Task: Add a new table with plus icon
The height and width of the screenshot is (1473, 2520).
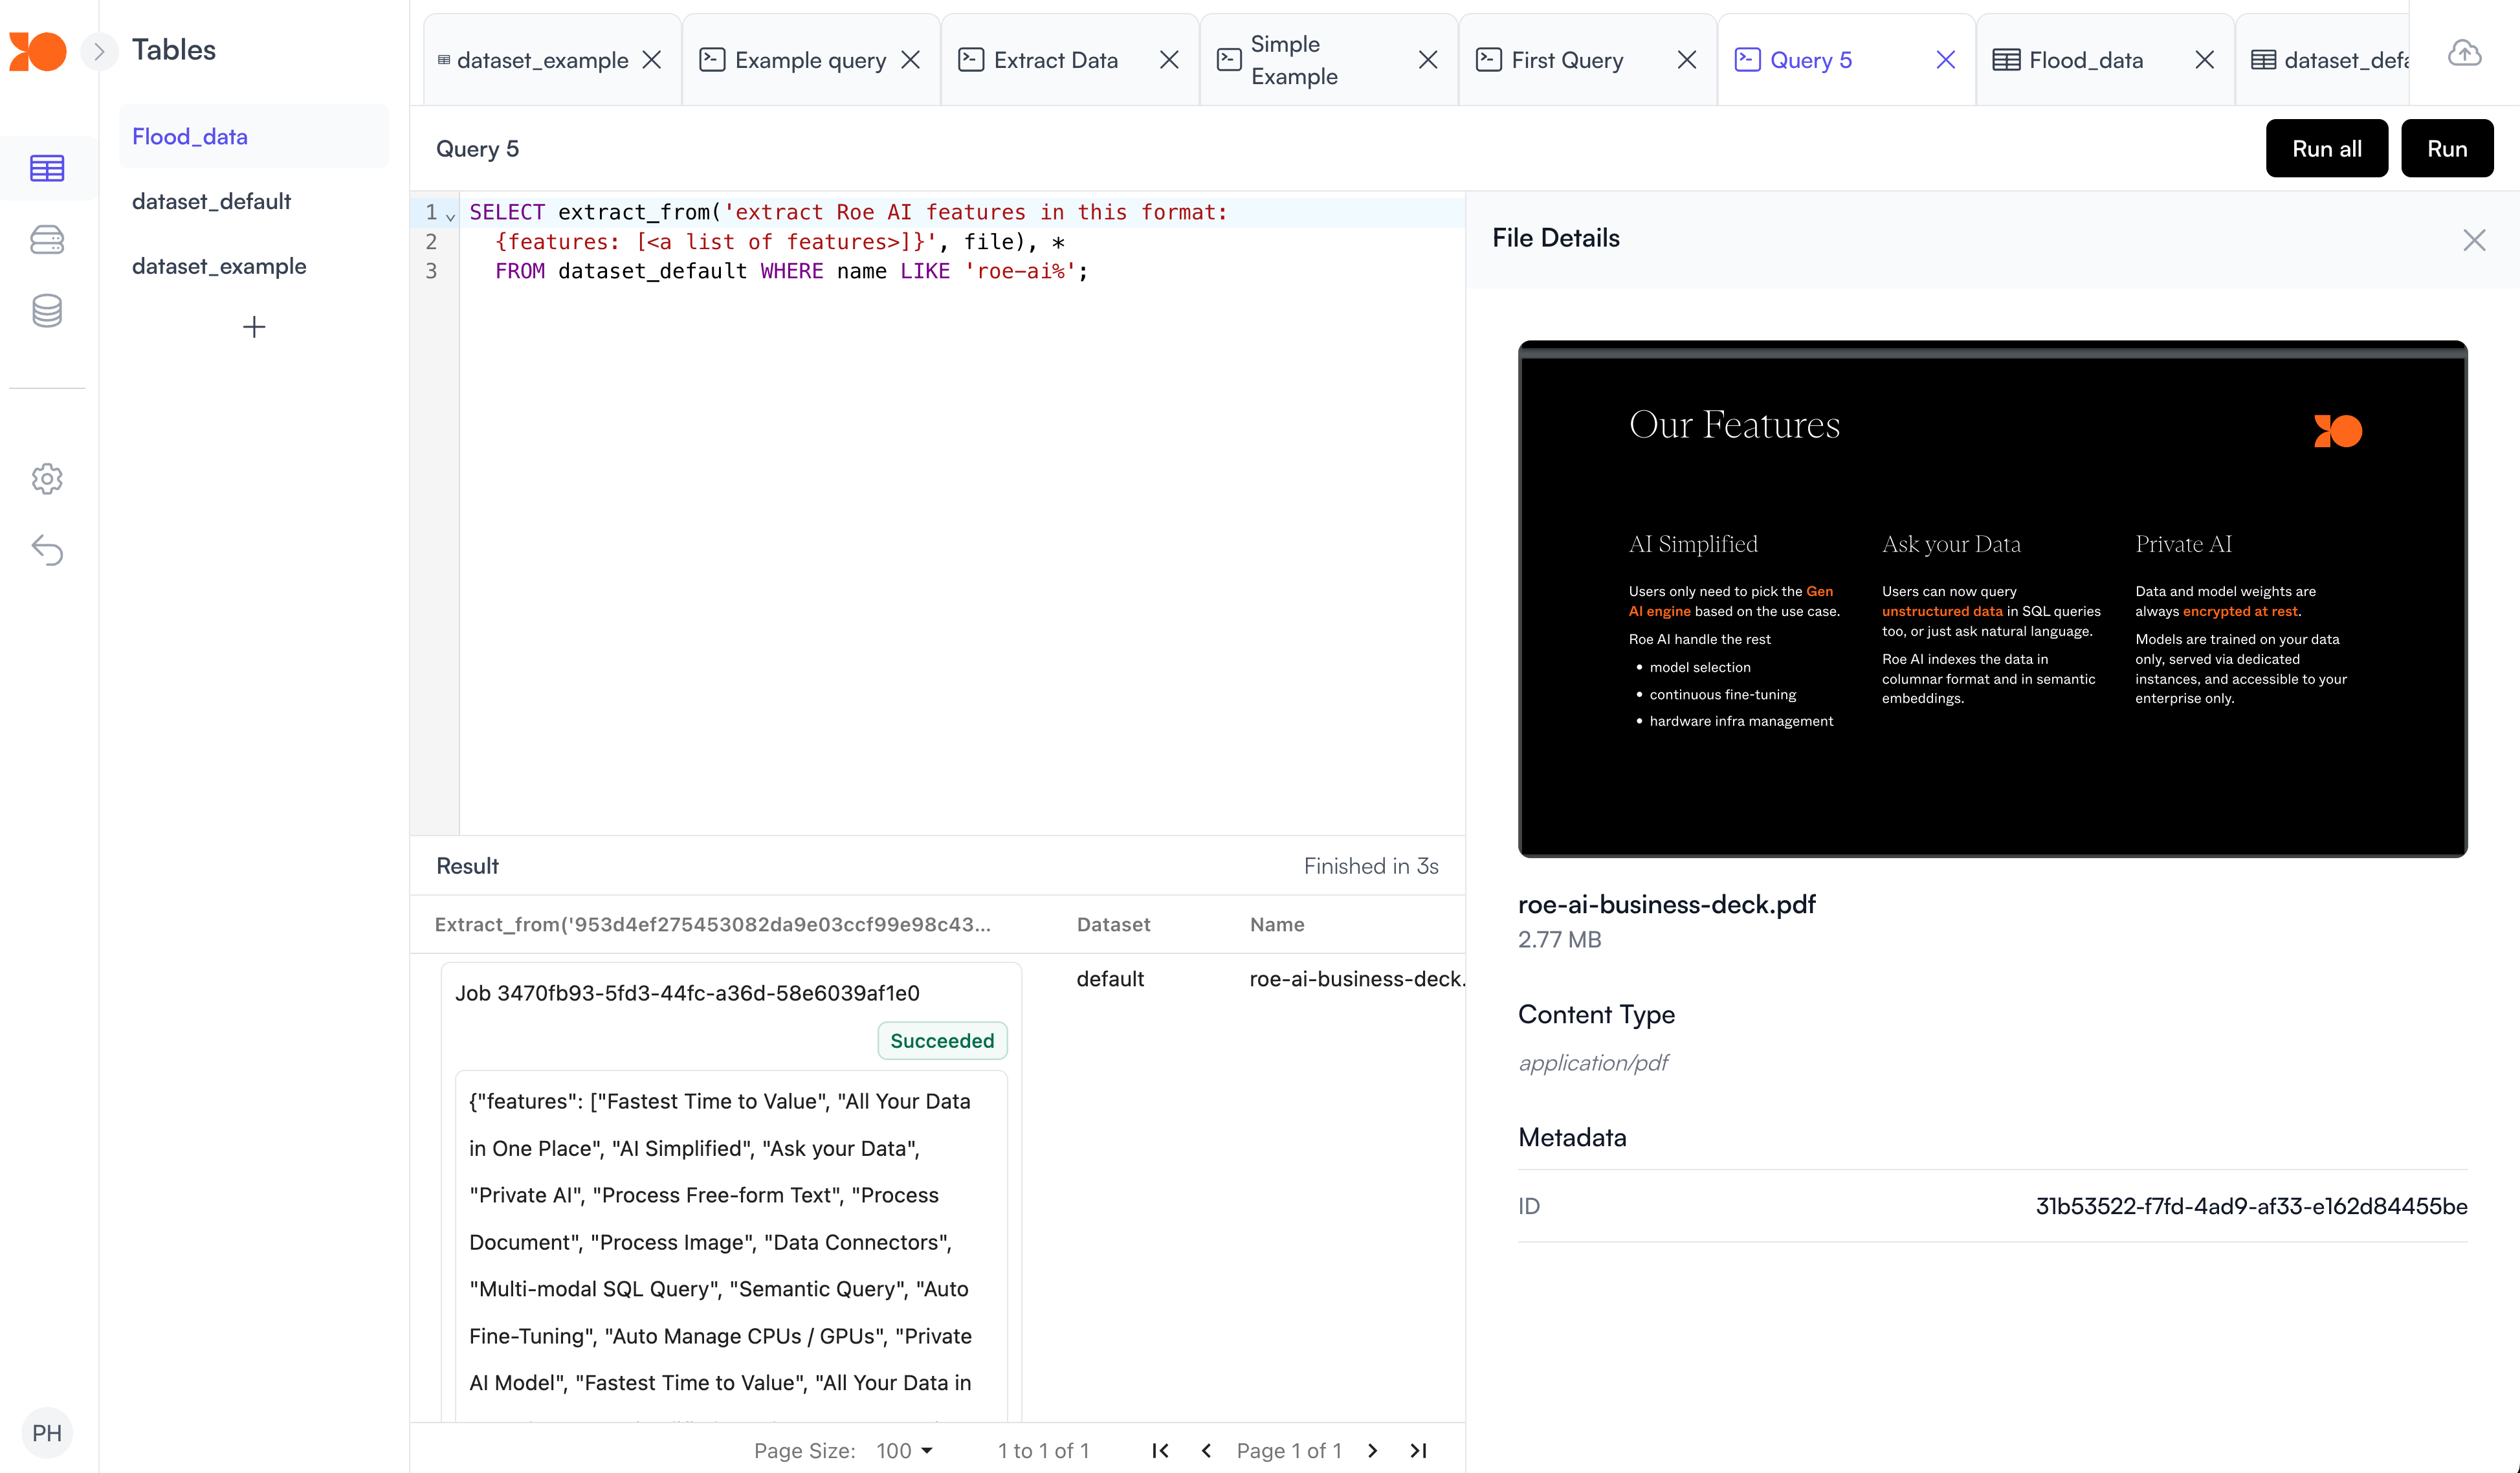Action: (254, 327)
